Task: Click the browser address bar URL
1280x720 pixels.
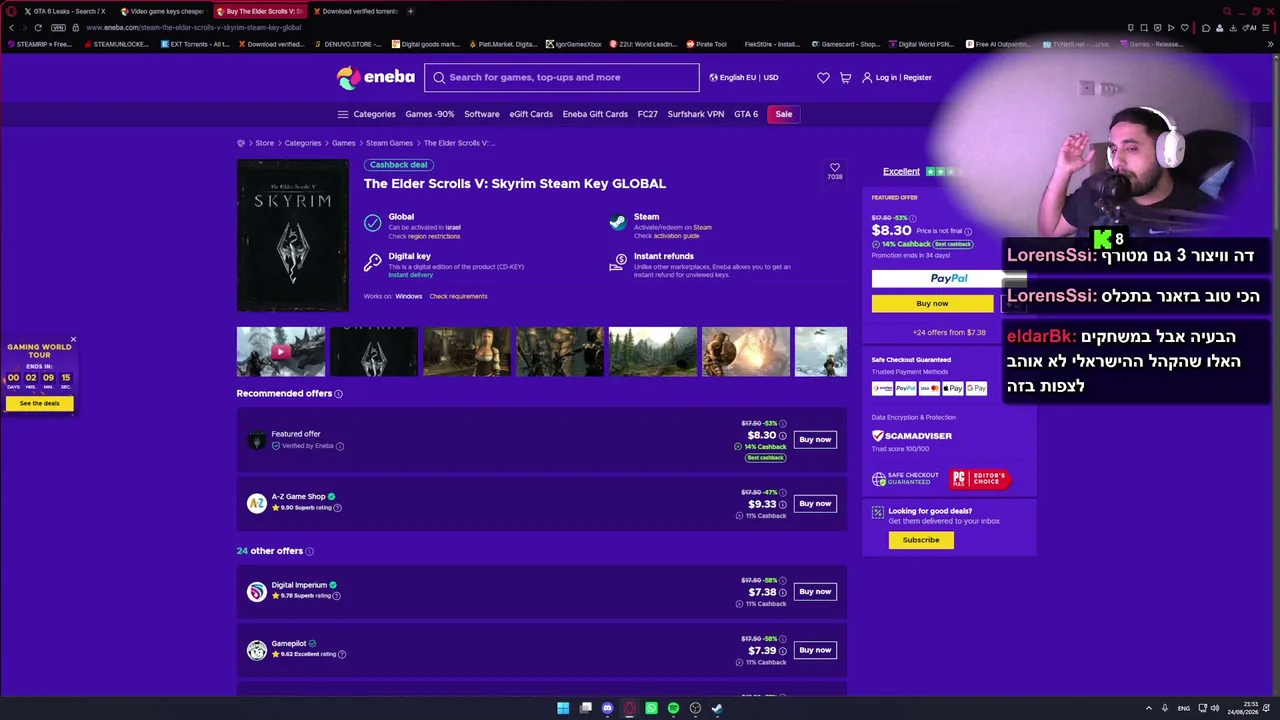Action: (x=193, y=28)
